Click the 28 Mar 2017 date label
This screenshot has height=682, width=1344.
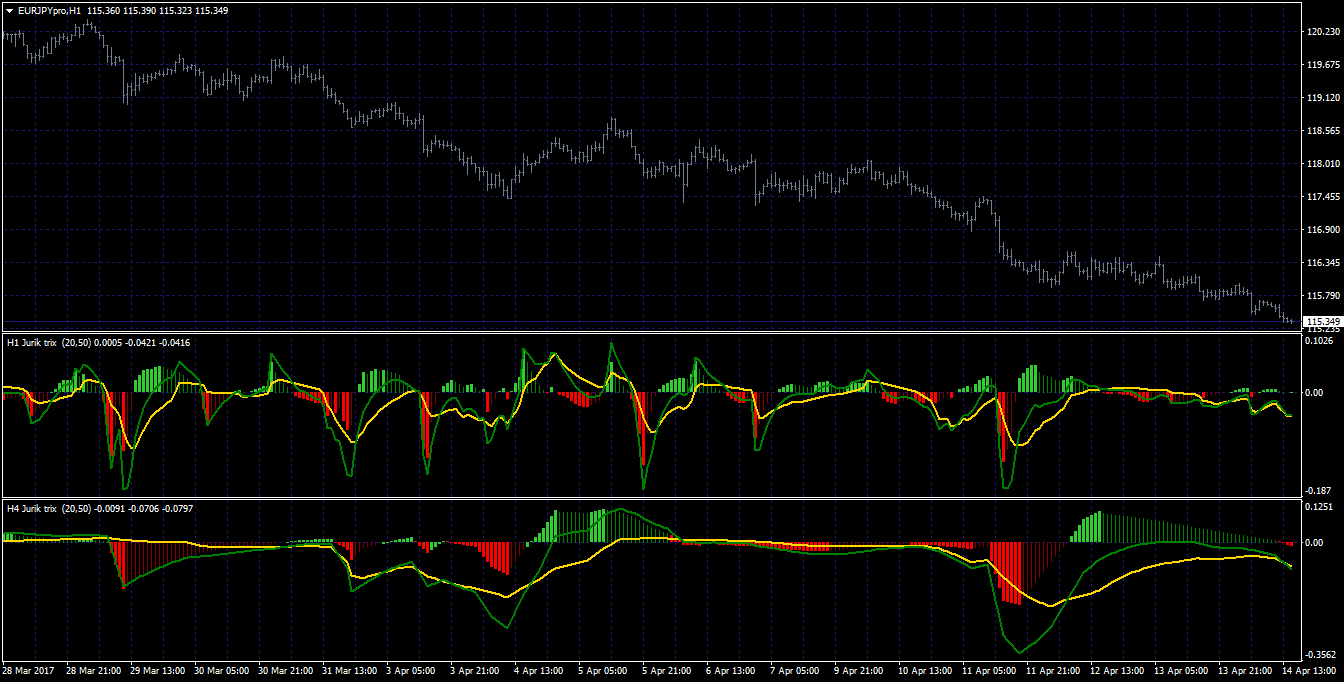pos(27,670)
